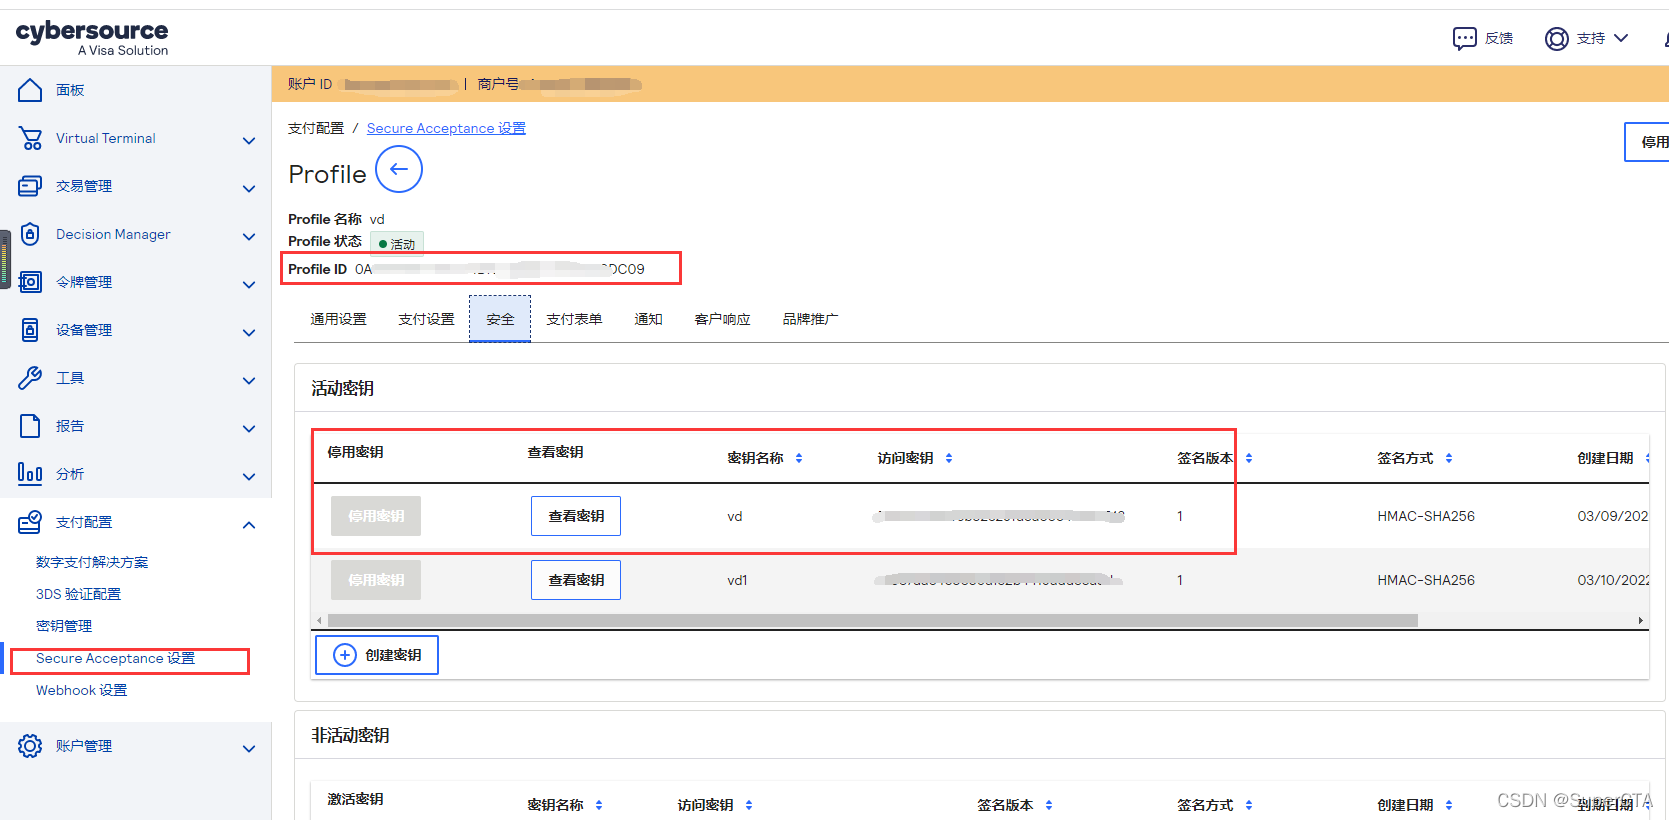Click the cybersource logo
This screenshot has width=1669, height=820.
pyautogui.click(x=92, y=38)
